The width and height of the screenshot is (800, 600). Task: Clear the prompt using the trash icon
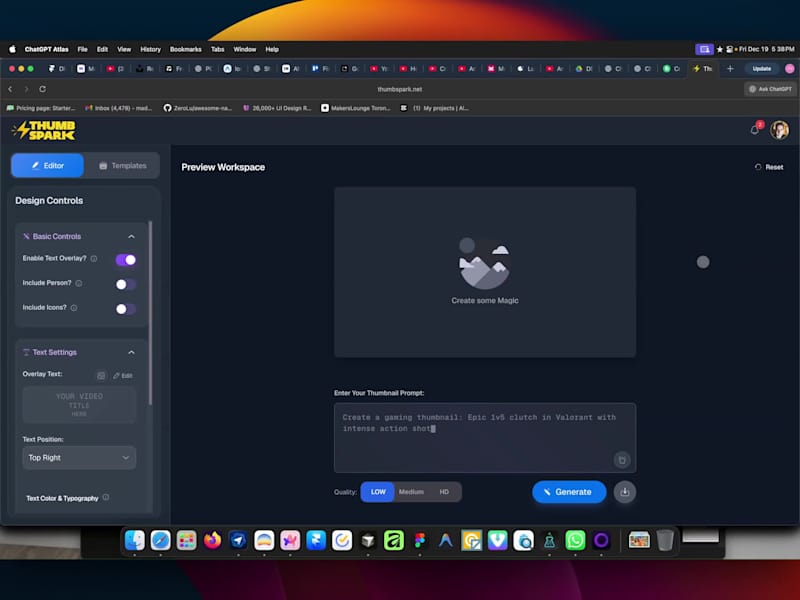[621, 459]
